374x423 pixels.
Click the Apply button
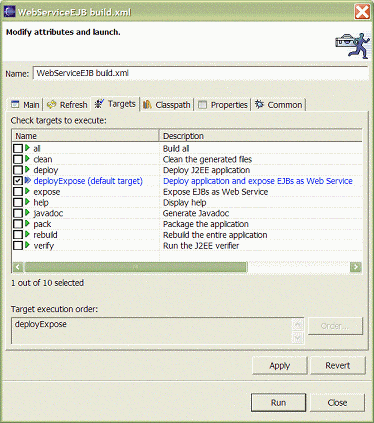(x=280, y=366)
